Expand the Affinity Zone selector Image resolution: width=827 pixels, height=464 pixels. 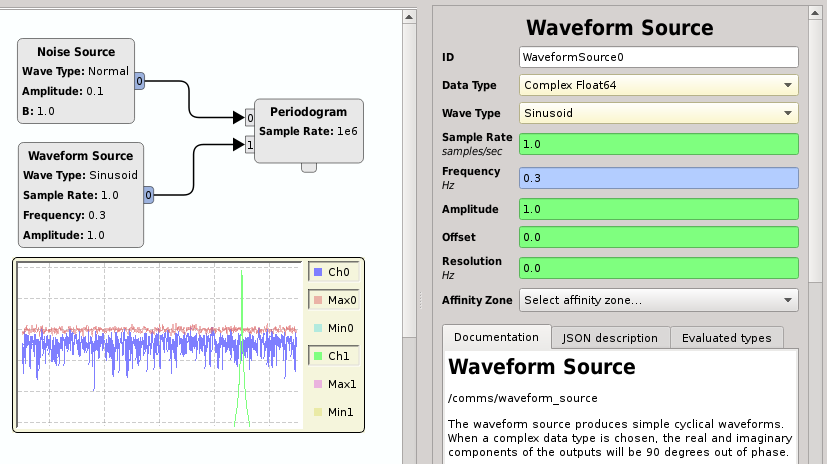pos(659,300)
